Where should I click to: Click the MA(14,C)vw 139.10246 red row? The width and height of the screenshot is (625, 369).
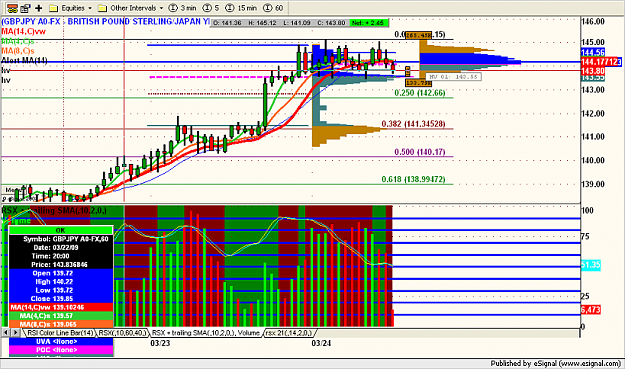click(x=61, y=307)
